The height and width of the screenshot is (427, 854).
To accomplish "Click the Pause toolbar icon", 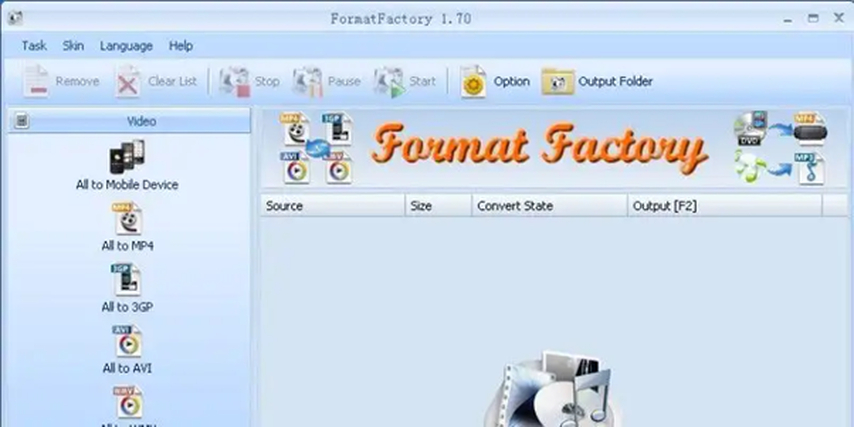I will click(x=308, y=82).
